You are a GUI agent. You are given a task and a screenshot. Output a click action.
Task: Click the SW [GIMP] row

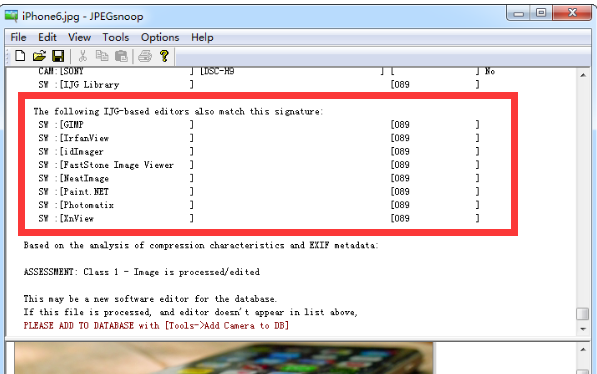click(259, 125)
